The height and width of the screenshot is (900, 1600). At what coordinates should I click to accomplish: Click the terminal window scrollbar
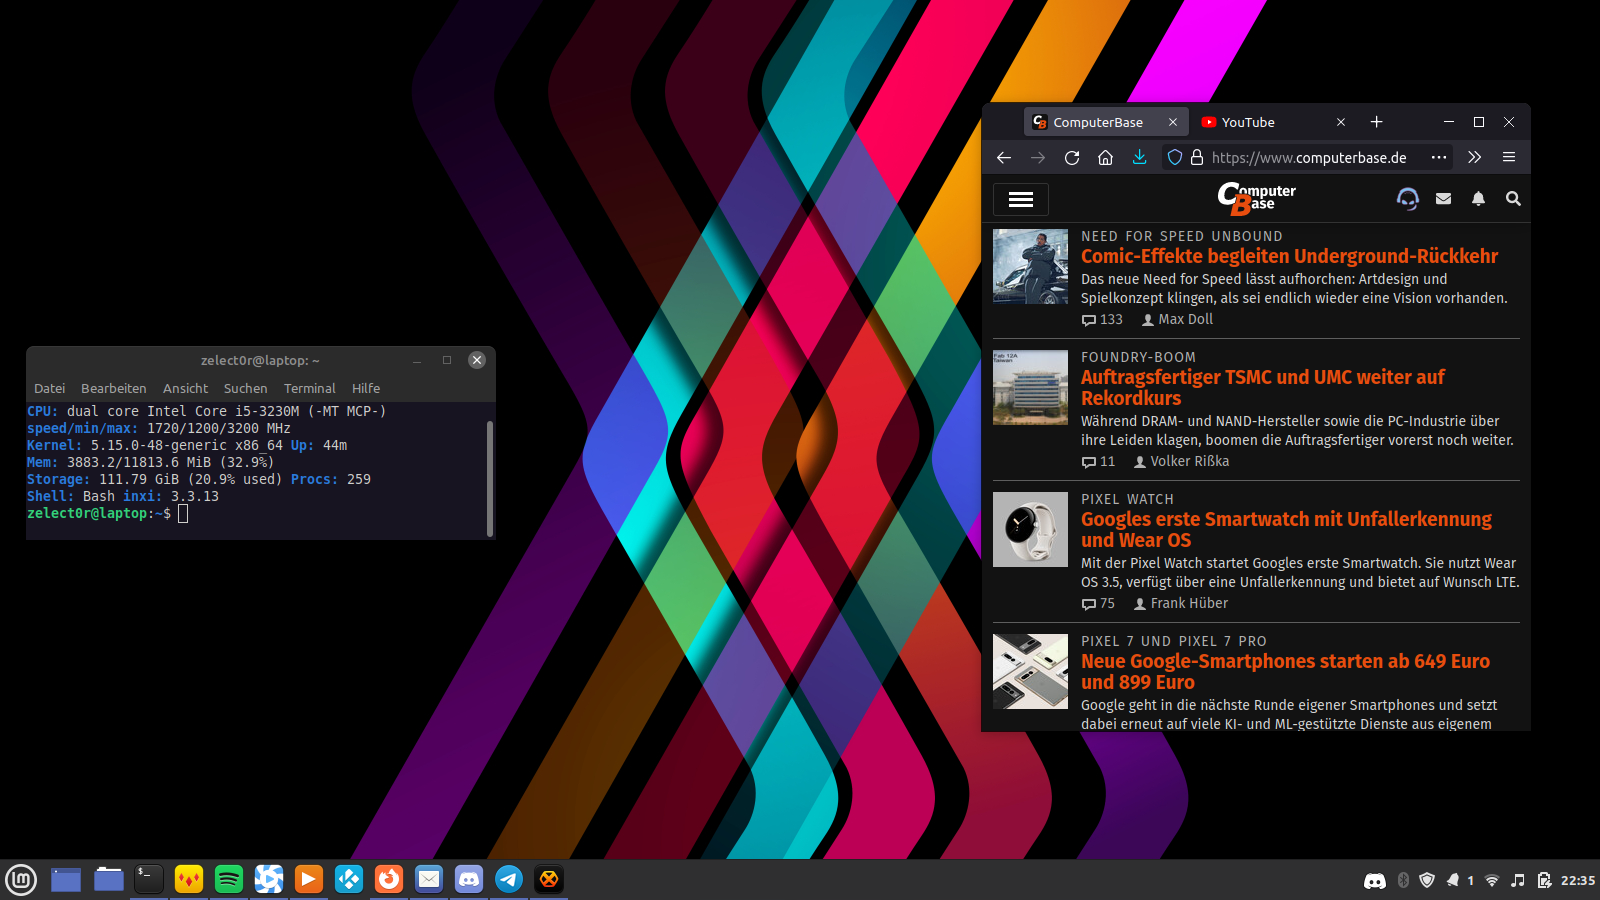pos(490,478)
